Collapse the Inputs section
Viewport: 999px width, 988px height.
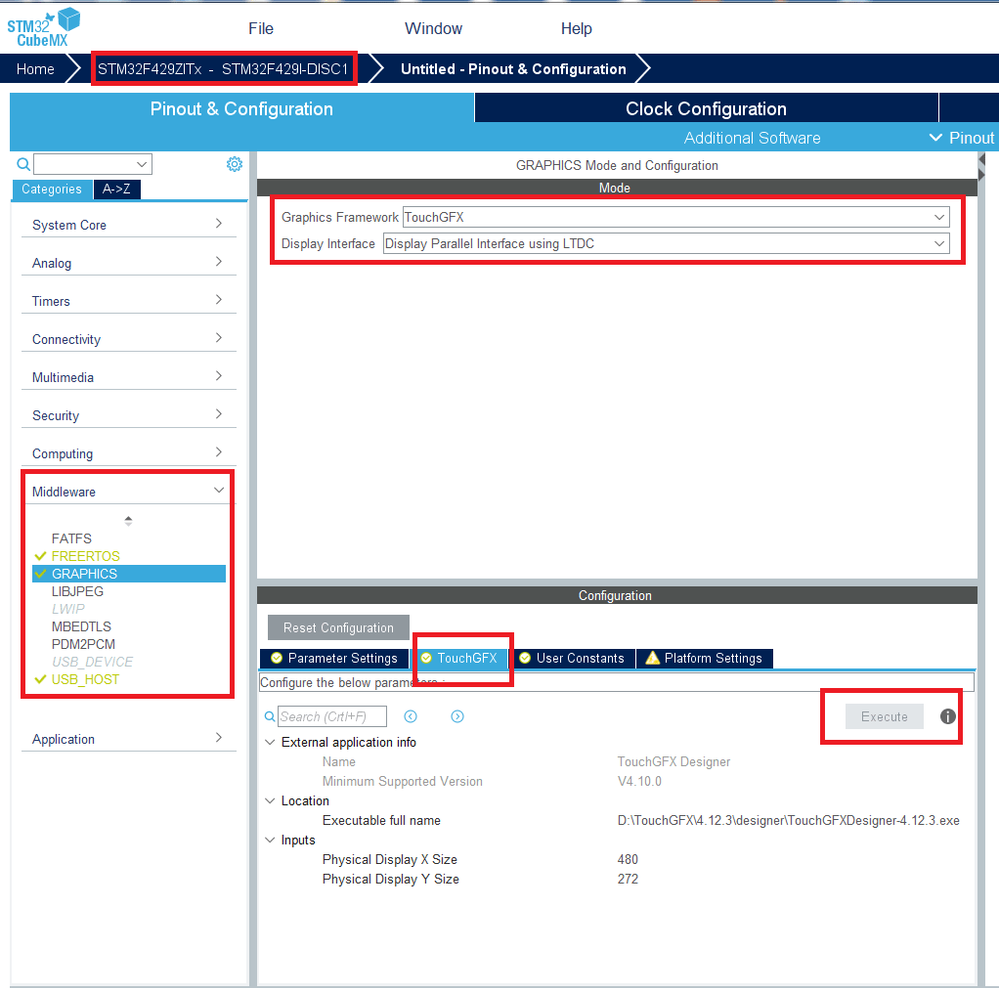(x=270, y=840)
